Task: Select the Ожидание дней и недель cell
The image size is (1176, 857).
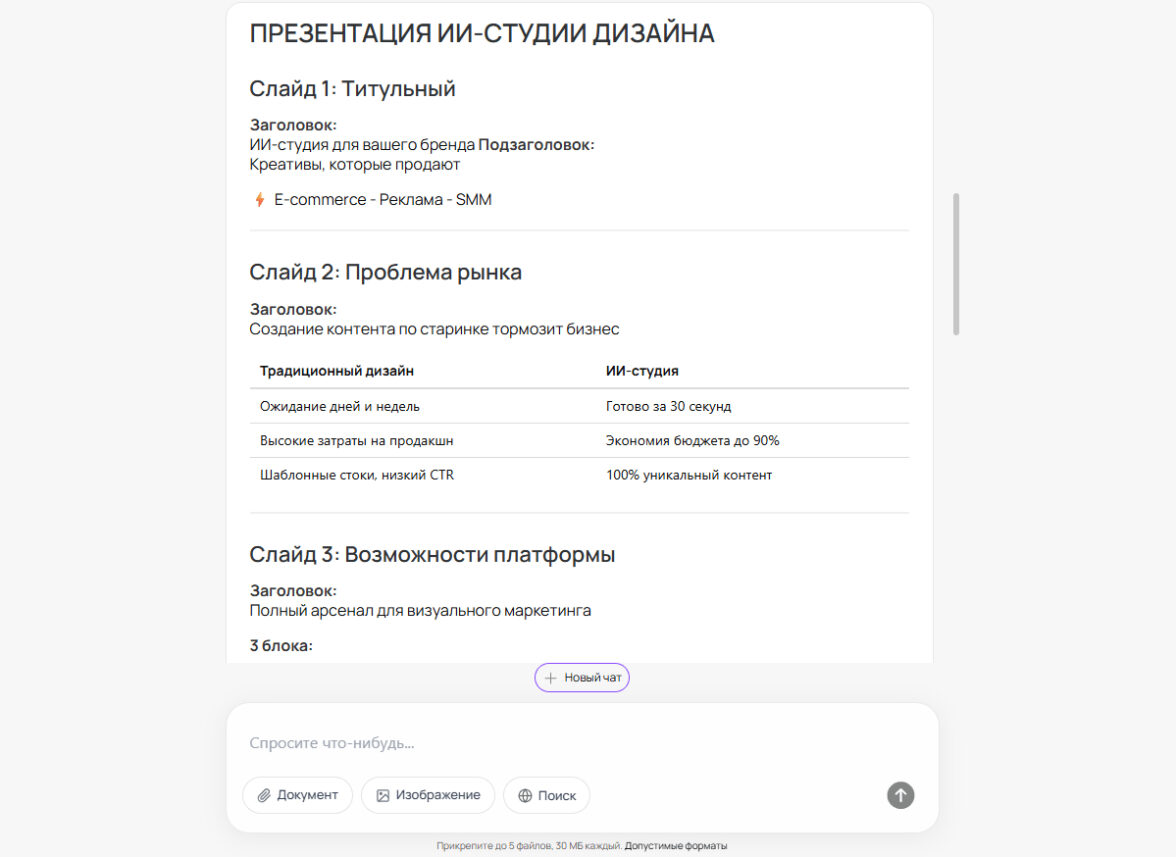Action: (340, 406)
